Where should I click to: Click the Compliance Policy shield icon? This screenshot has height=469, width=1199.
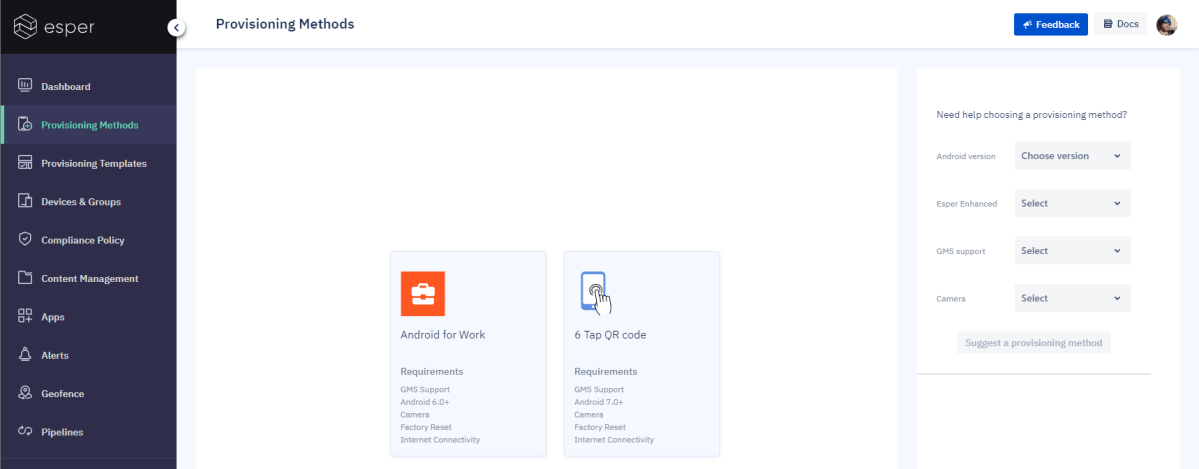tap(25, 239)
